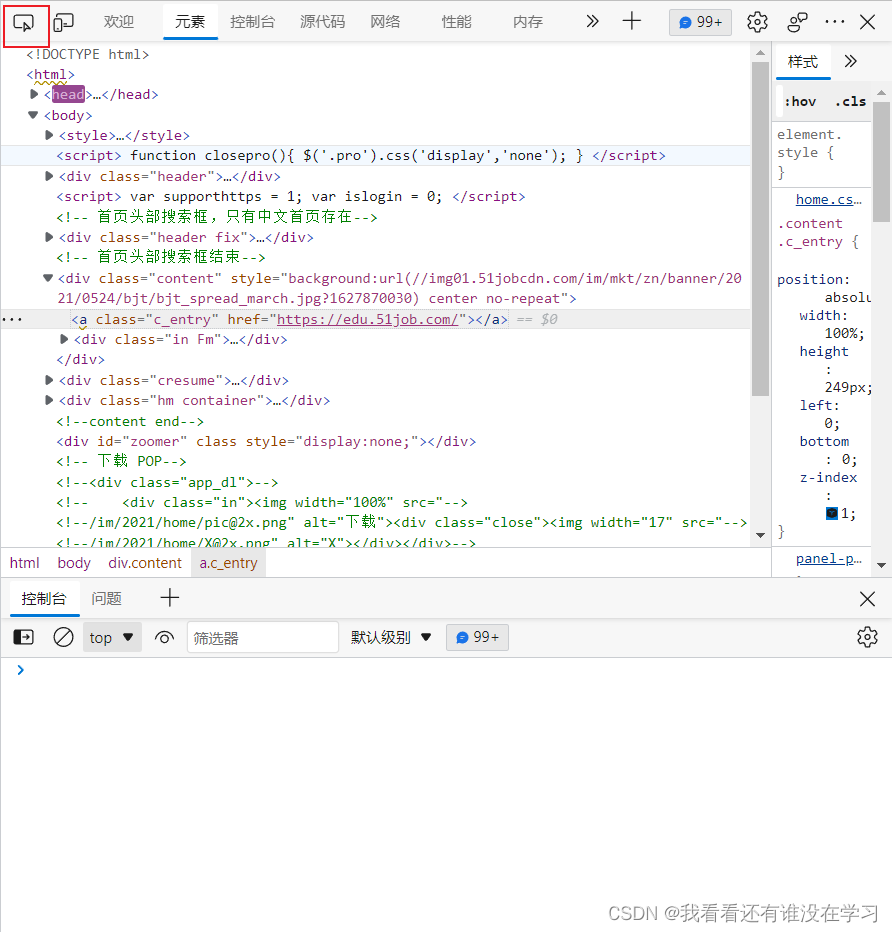This screenshot has width=892, height=932.
Task: Add a new tool tab with plus
Action: tap(632, 21)
